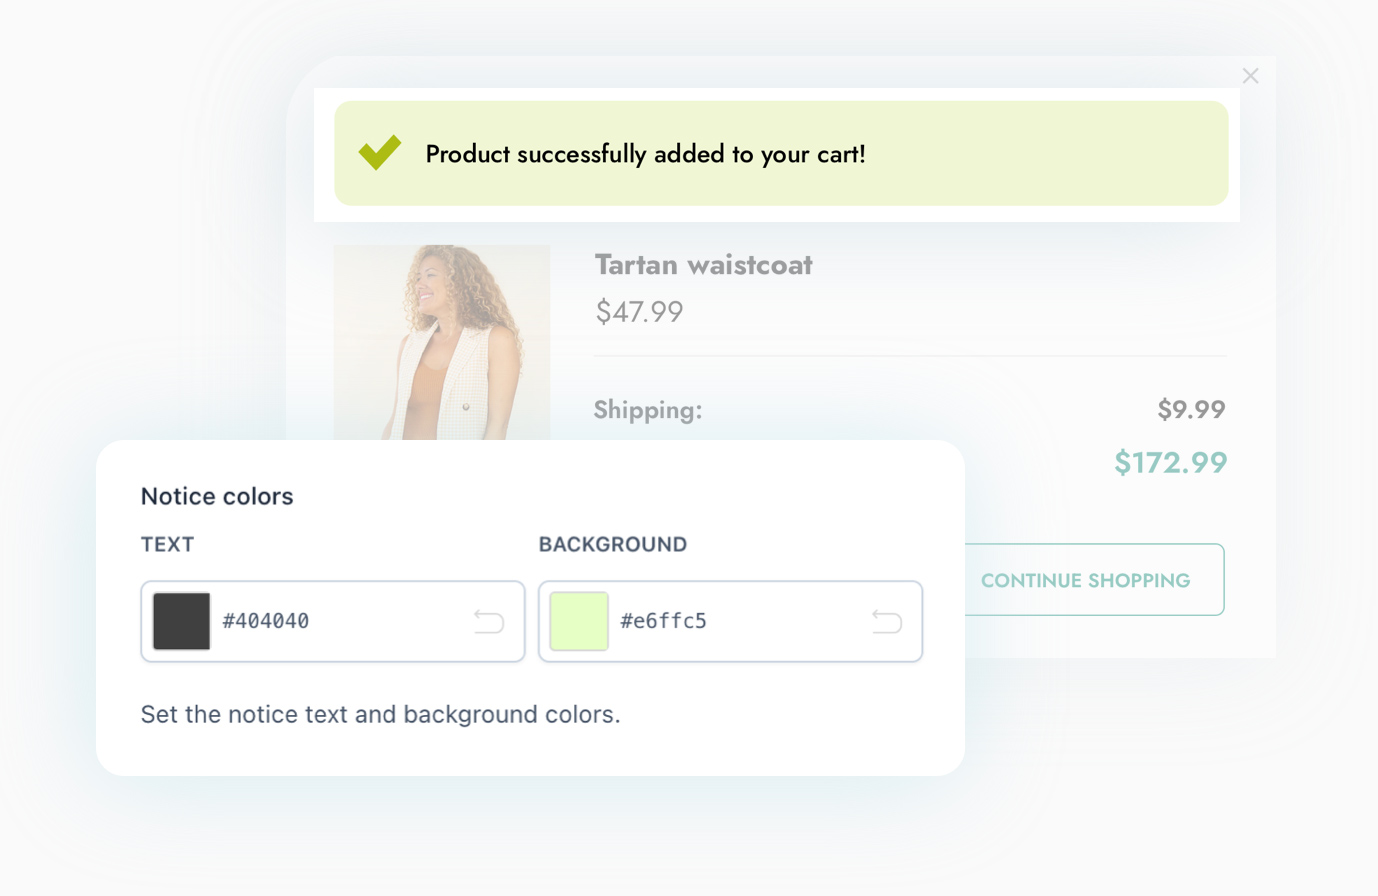Click the Tartan waistcoat product title
Viewport: 1378px width, 896px height.
[703, 265]
